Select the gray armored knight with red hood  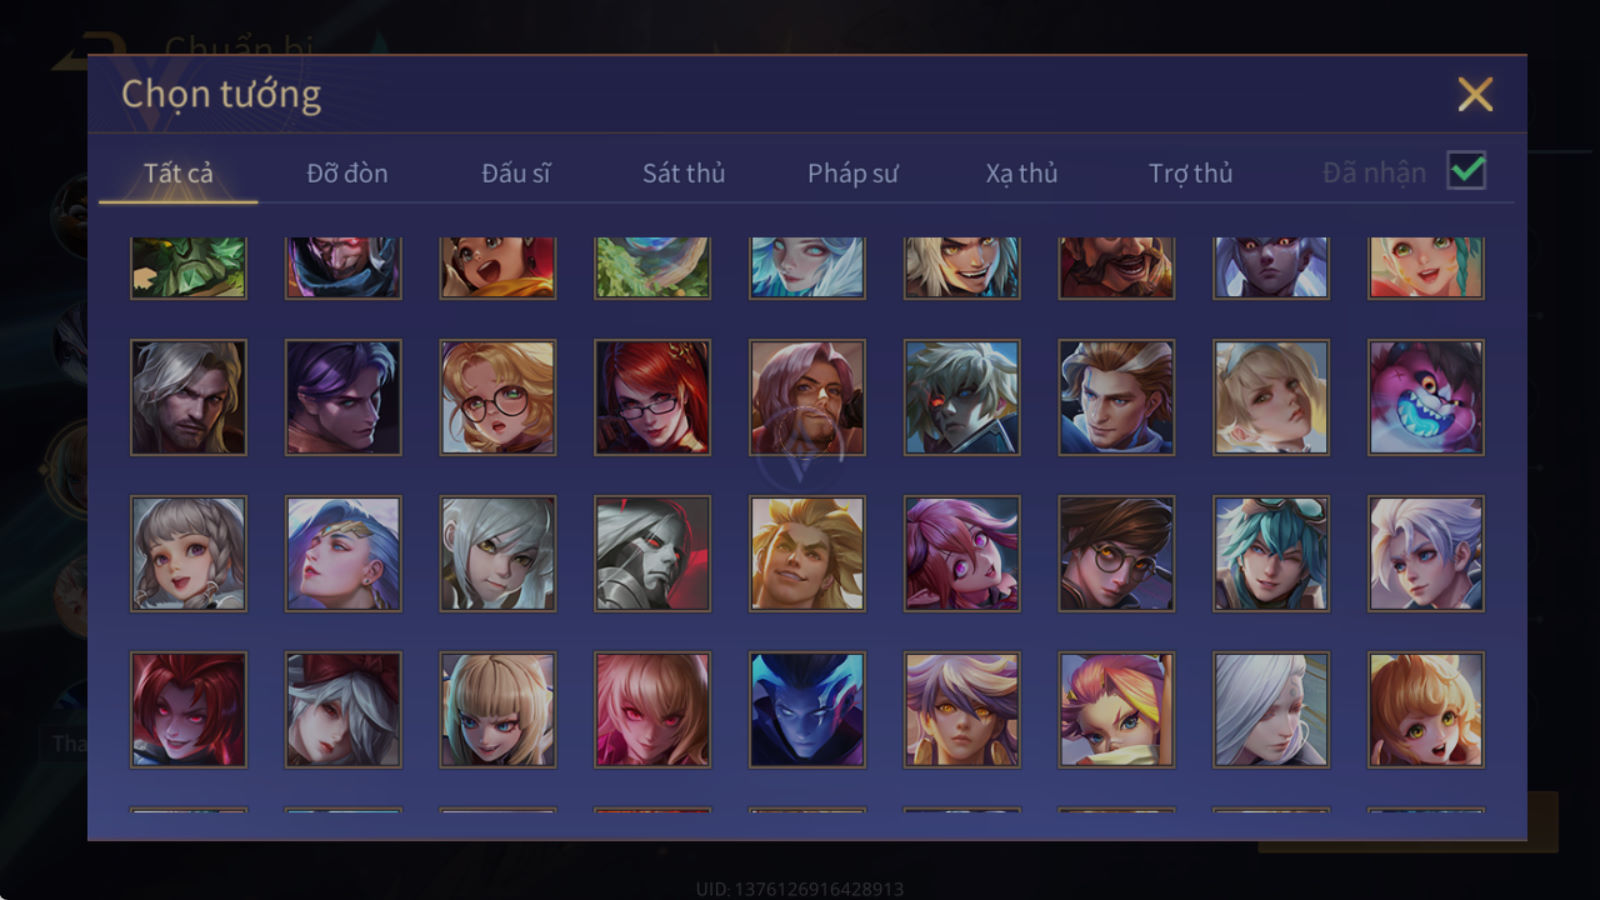click(x=652, y=553)
